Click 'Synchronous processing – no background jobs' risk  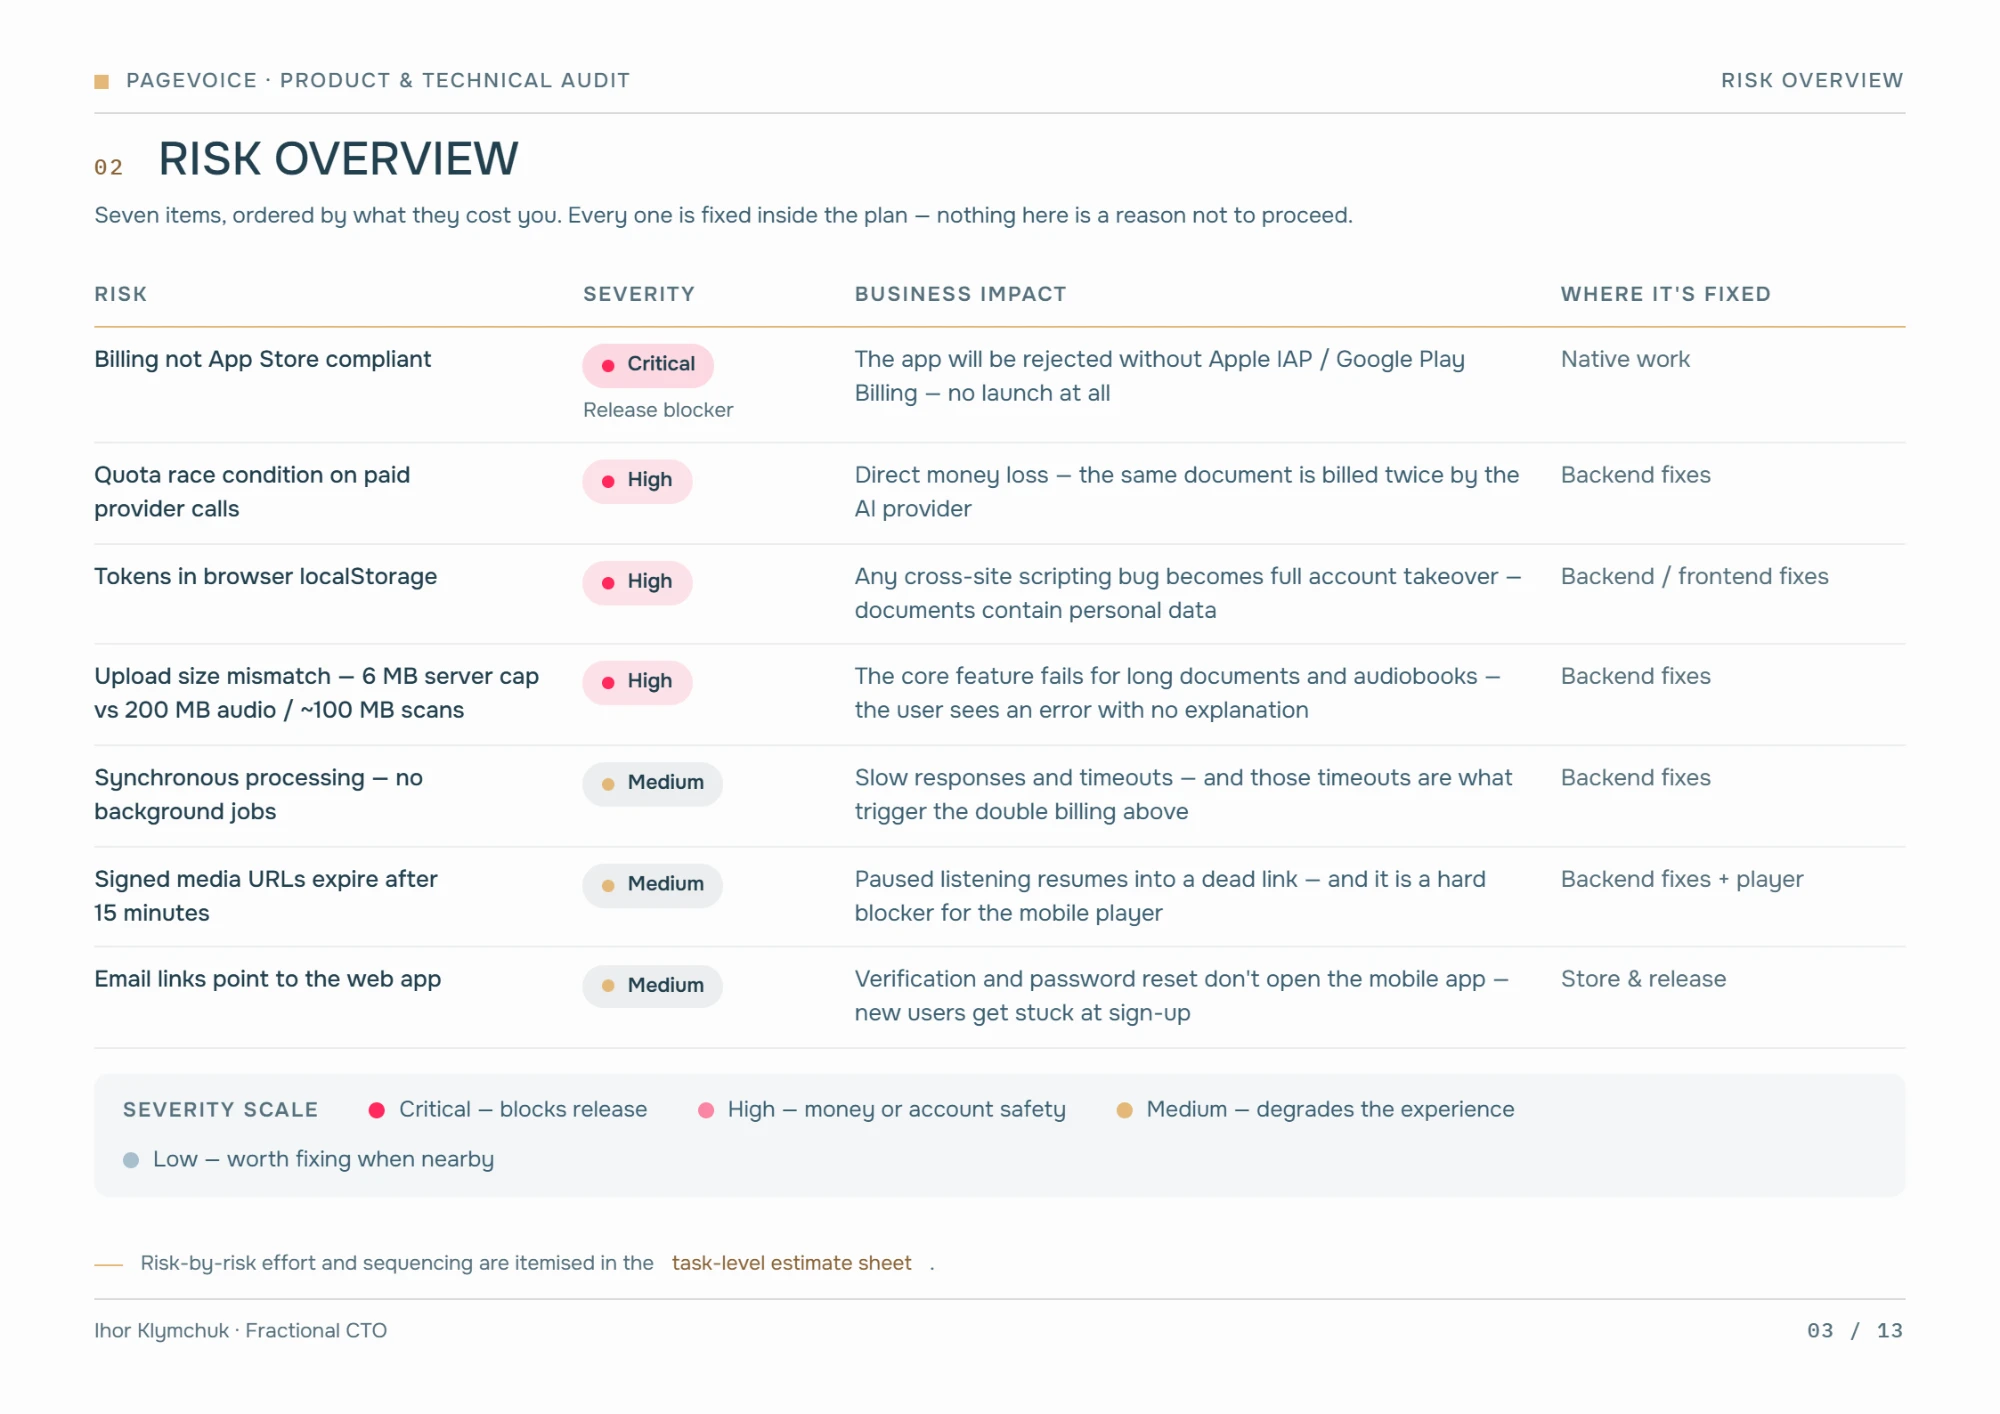click(258, 795)
